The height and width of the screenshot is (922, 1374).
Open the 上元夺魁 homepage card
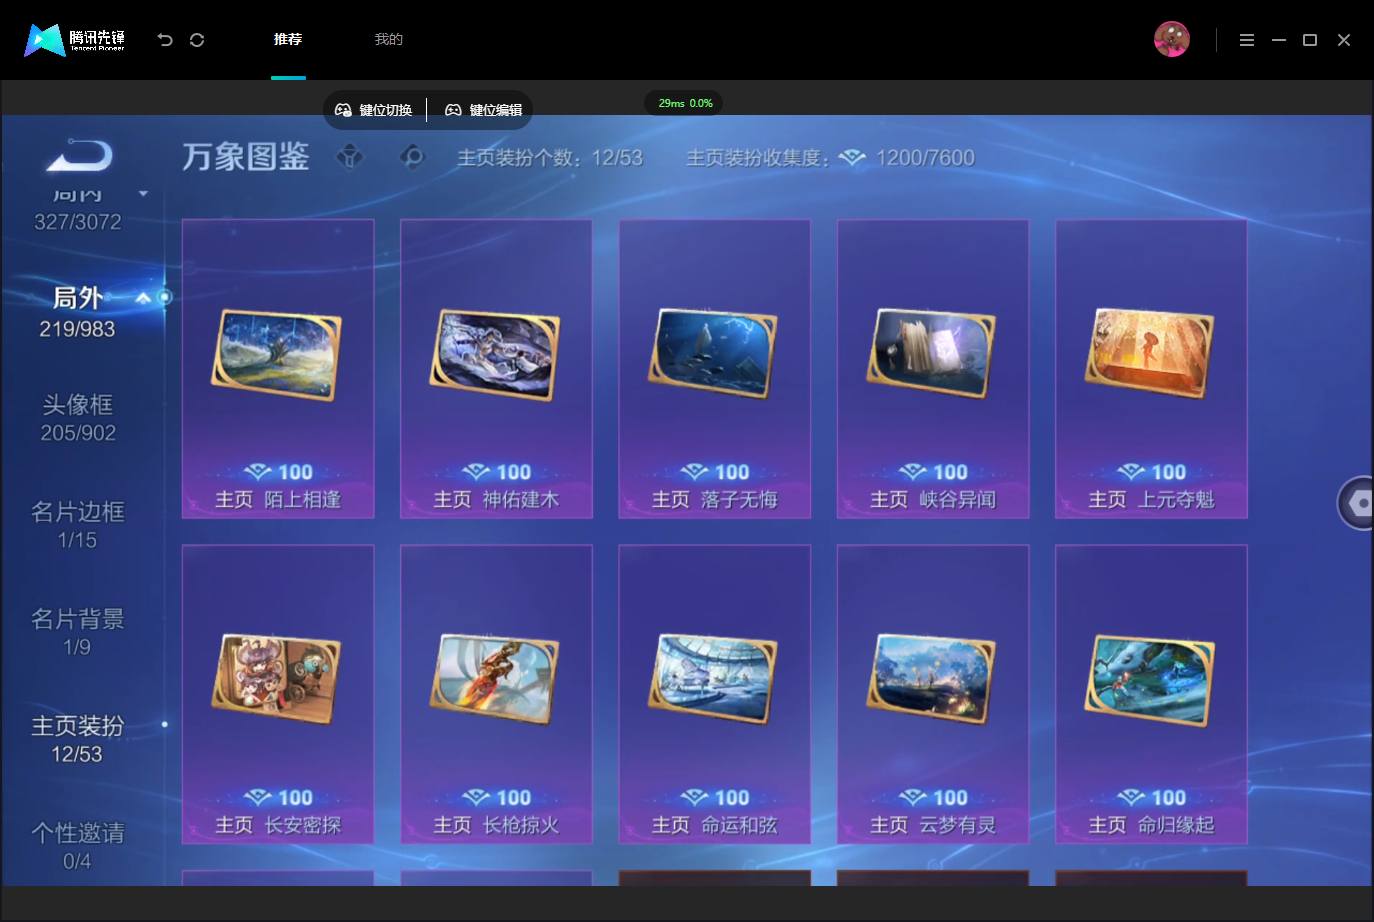click(1151, 369)
